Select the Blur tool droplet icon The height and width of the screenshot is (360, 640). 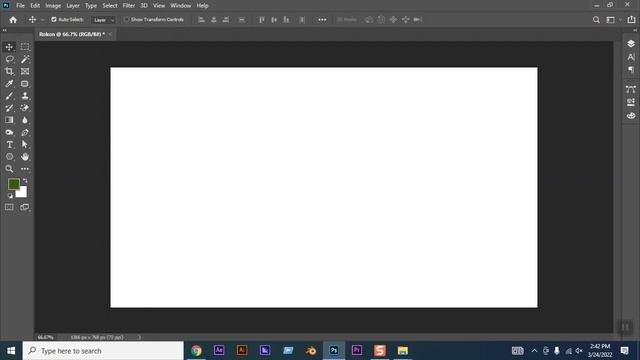click(x=25, y=120)
